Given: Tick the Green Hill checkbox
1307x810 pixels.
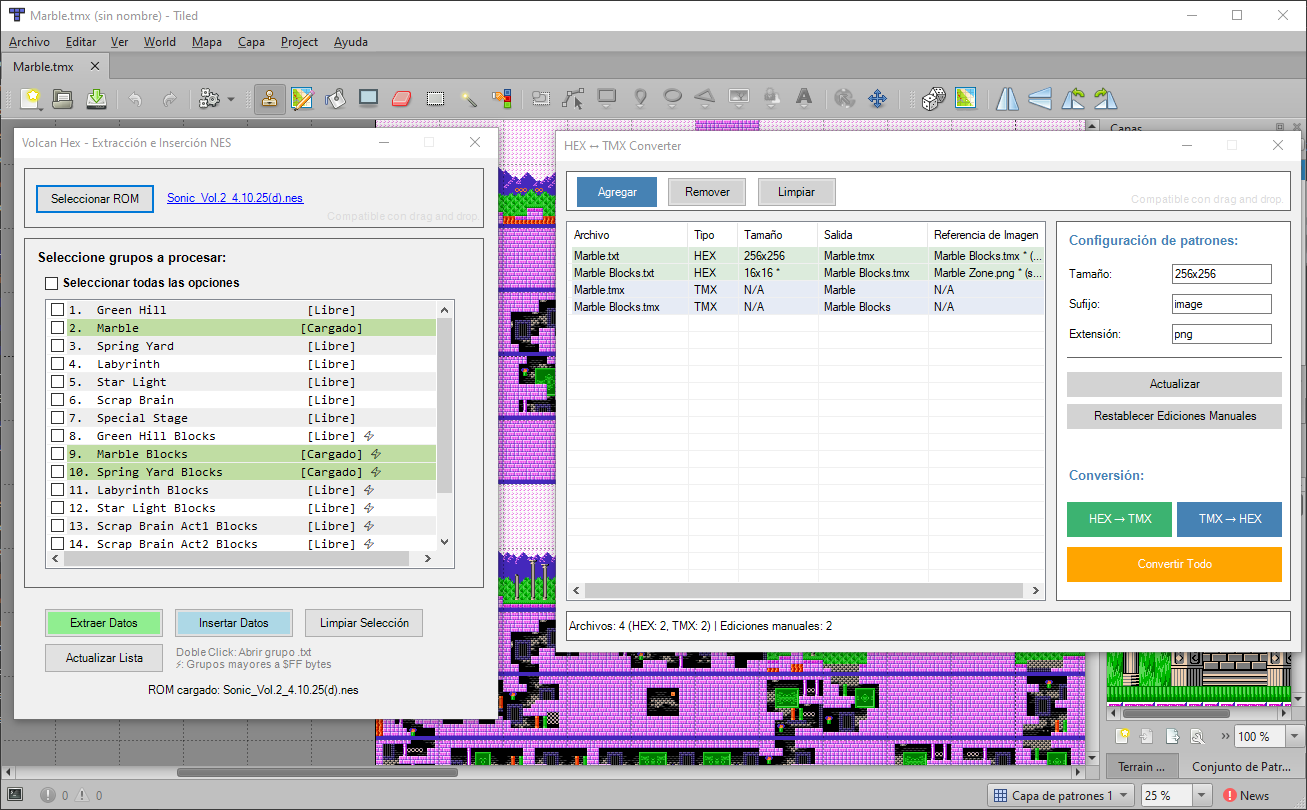Looking at the screenshot, I should [58, 310].
